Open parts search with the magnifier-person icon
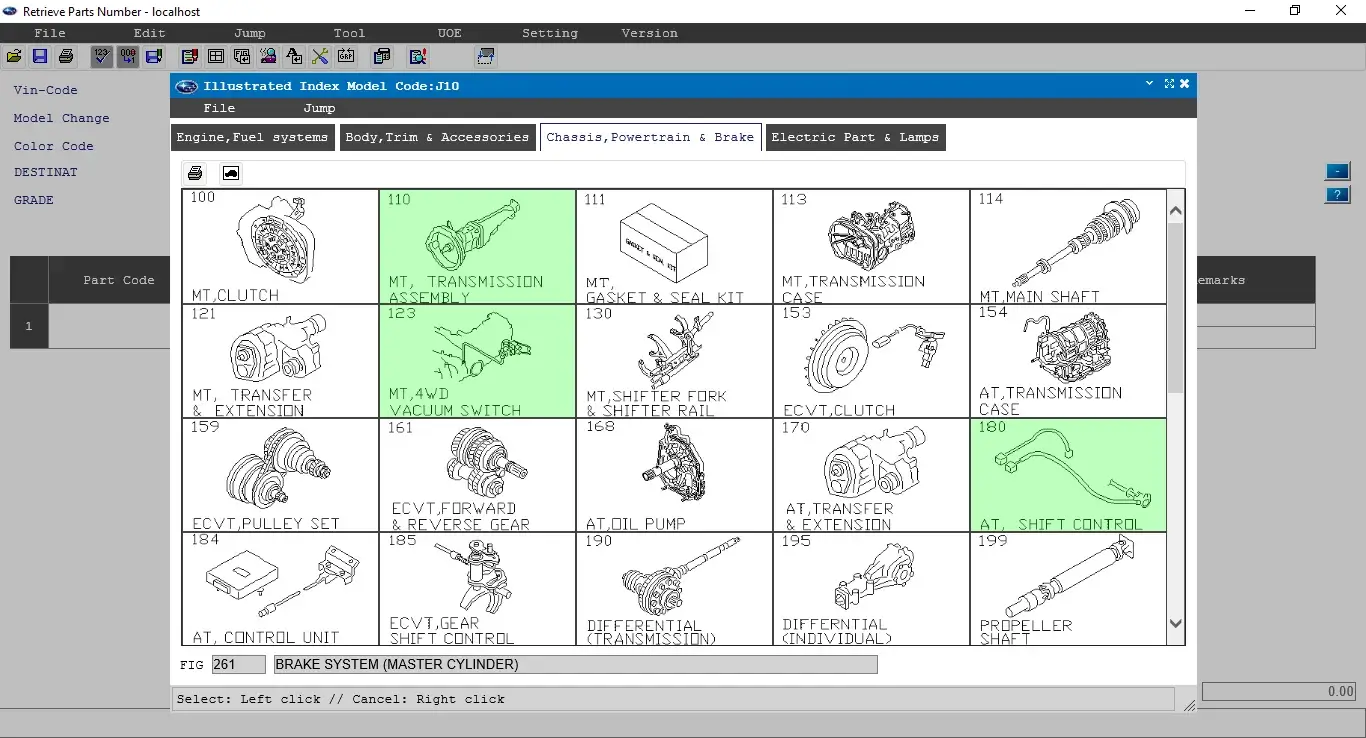This screenshot has height=738, width=1366. (268, 56)
